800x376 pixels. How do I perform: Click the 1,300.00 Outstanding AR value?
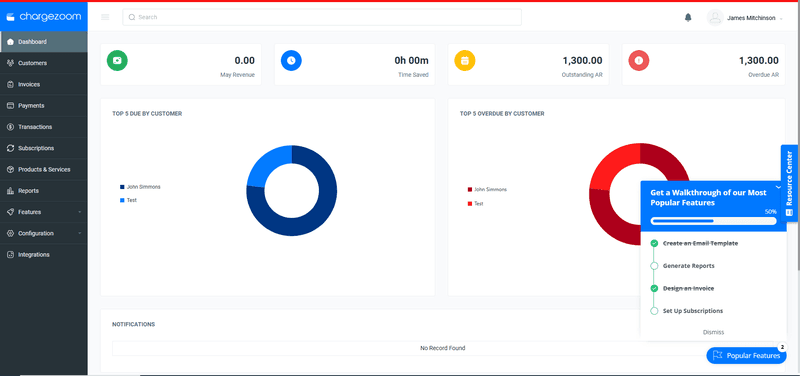tap(583, 61)
